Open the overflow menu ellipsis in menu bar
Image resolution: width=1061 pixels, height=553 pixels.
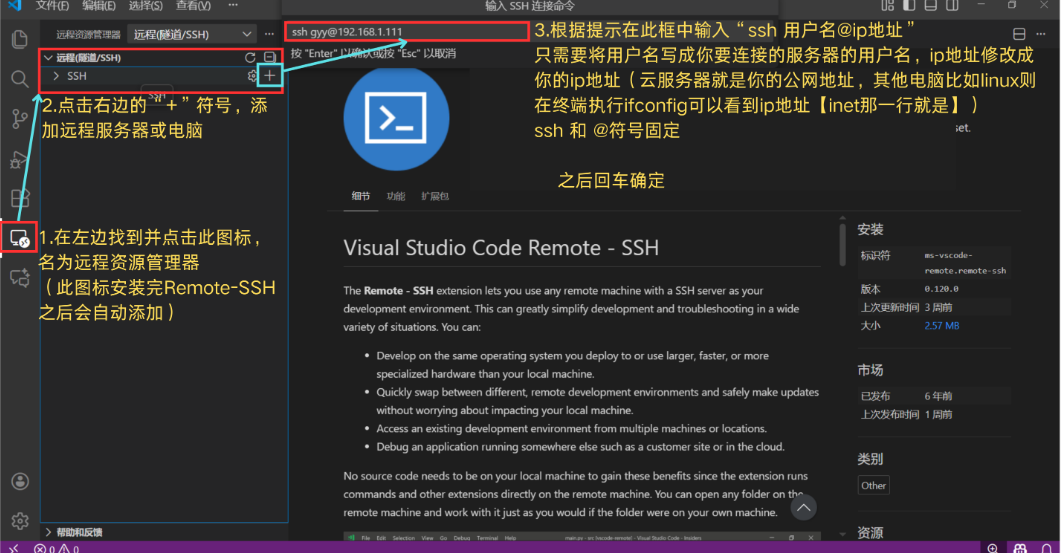pos(233,5)
